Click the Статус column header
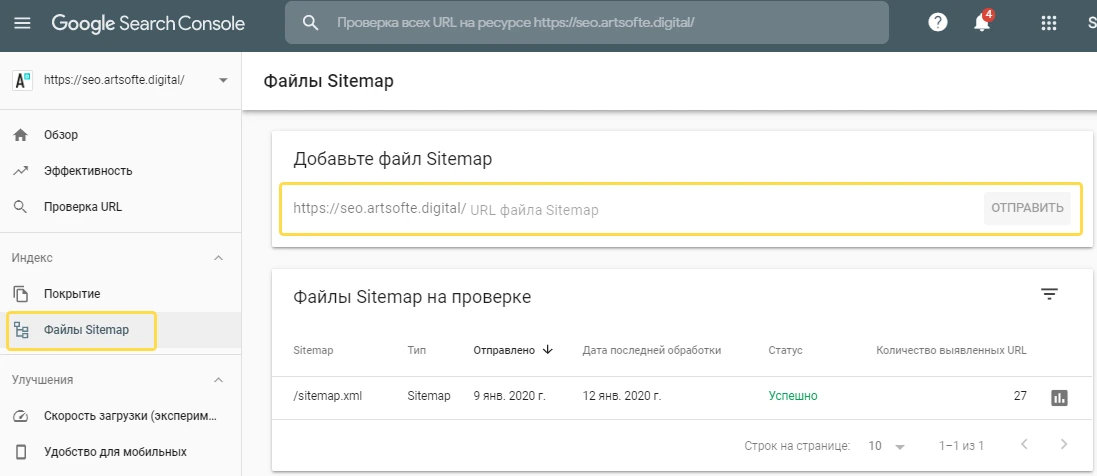 pyautogui.click(x=785, y=350)
